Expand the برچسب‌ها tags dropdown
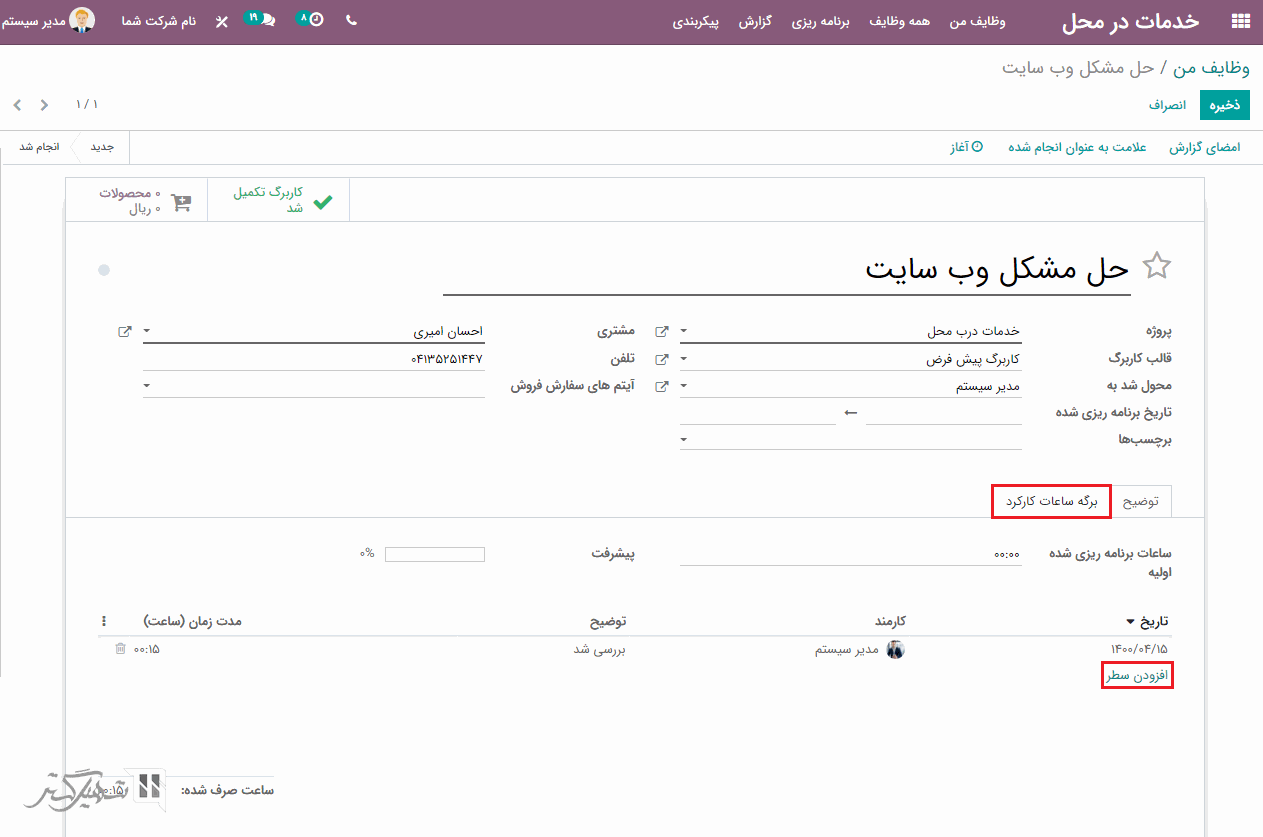1263x837 pixels. [x=684, y=439]
